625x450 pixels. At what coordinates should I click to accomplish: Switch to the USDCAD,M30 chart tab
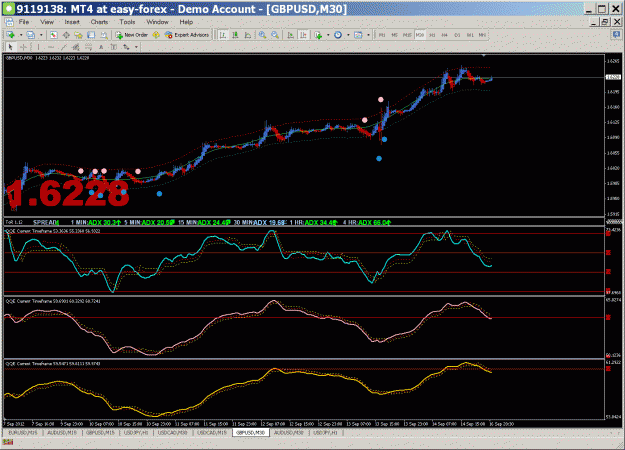173,432
